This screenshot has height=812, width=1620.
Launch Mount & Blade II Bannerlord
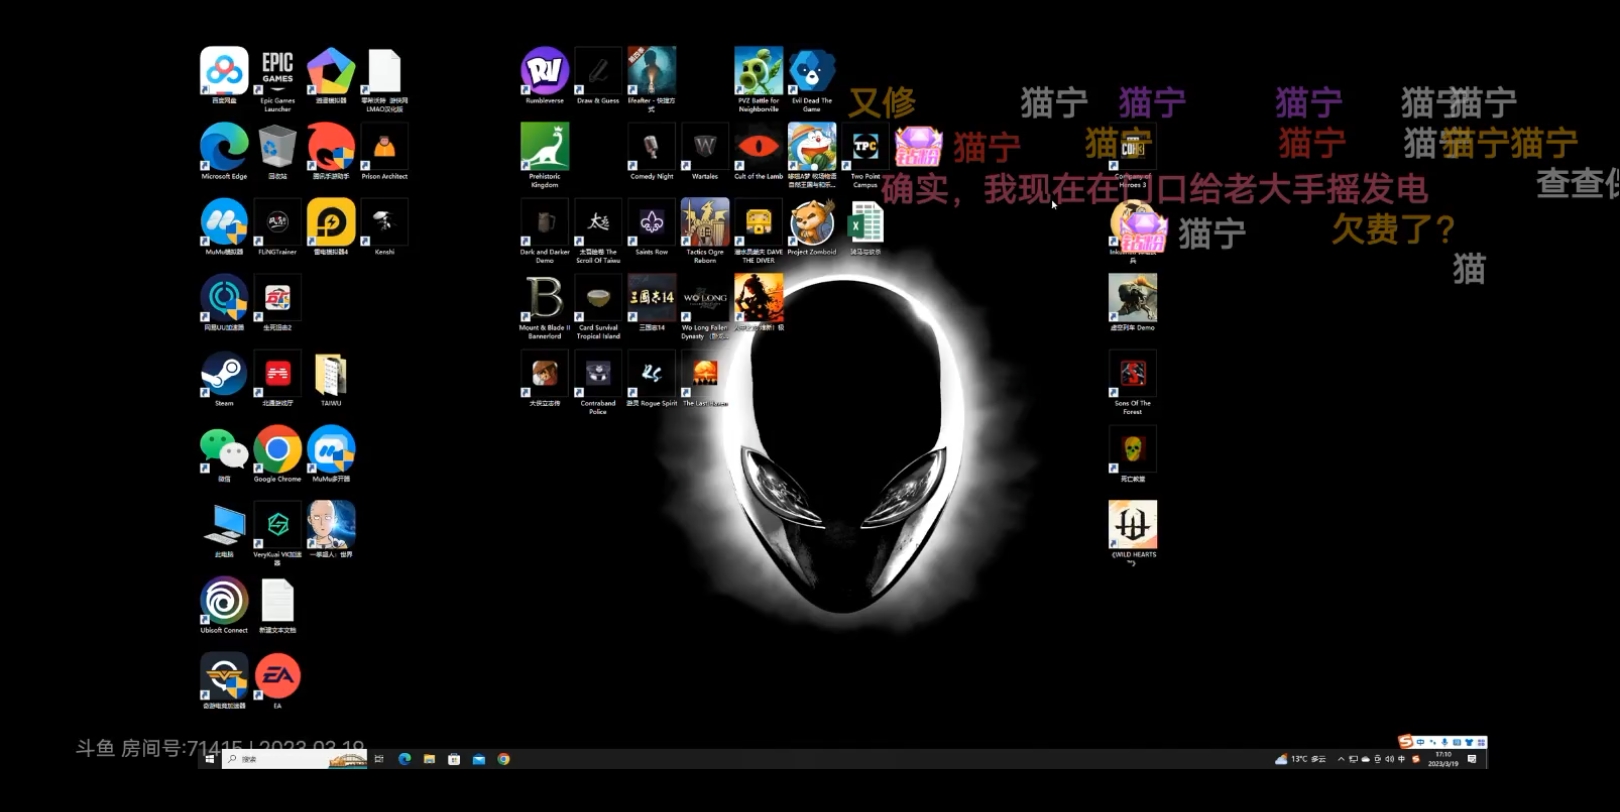pos(545,307)
